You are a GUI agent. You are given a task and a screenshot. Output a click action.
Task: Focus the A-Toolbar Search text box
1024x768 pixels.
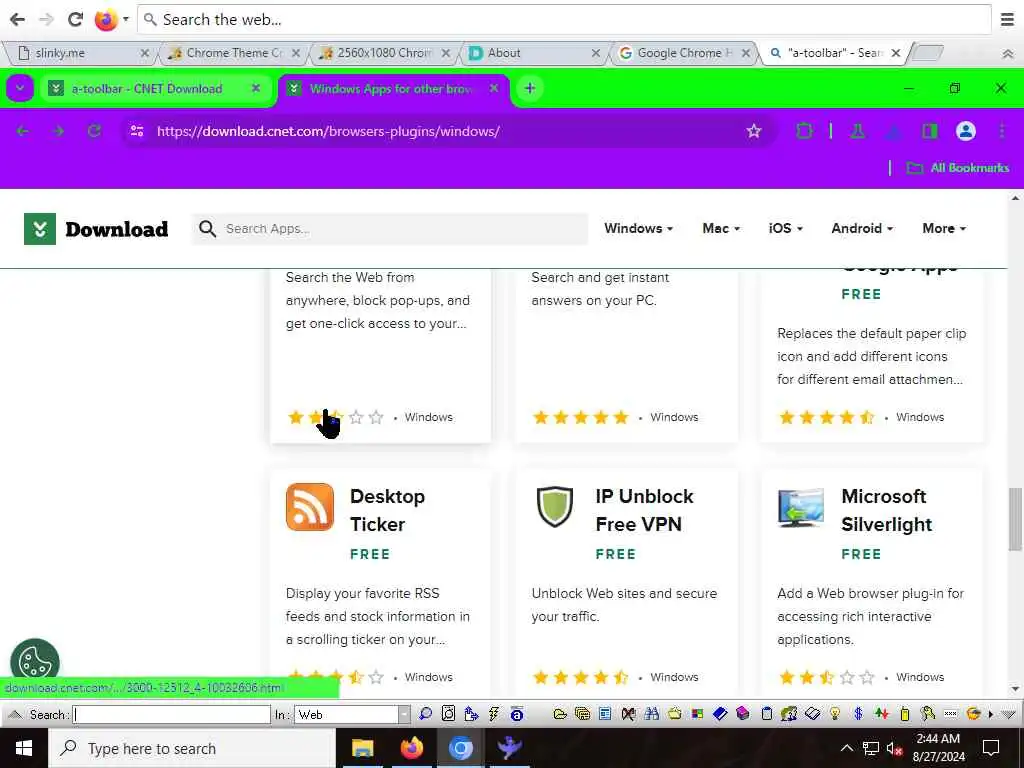point(172,714)
